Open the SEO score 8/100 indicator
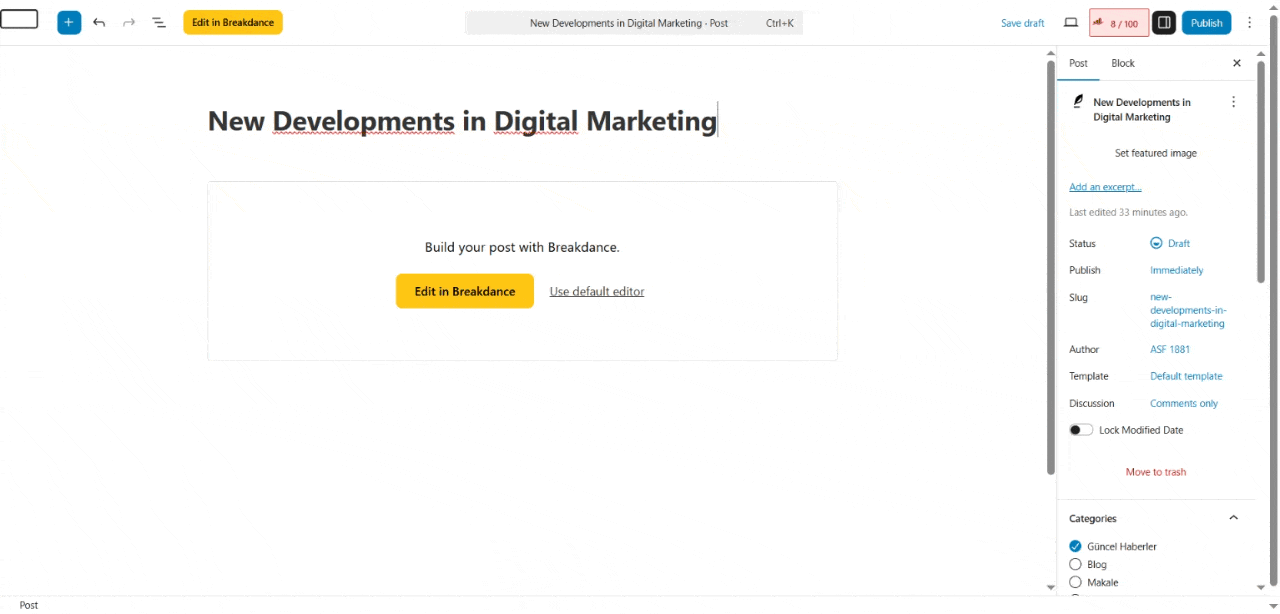Image resolution: width=1280 pixels, height=614 pixels. pos(1118,23)
